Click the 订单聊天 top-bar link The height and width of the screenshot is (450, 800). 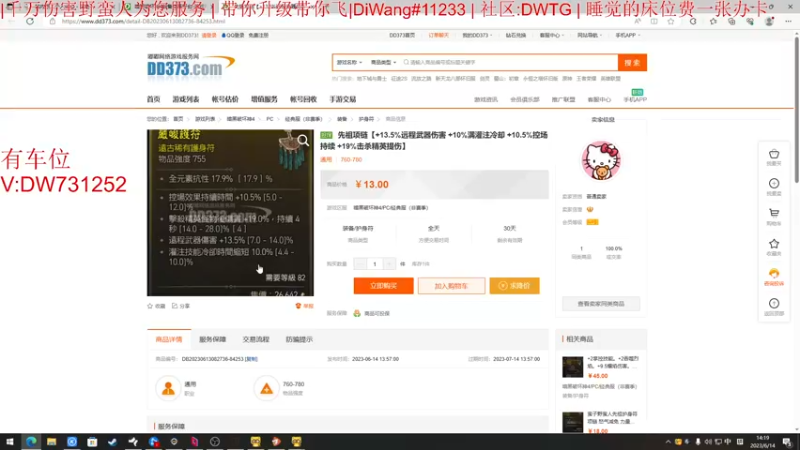(x=438, y=35)
